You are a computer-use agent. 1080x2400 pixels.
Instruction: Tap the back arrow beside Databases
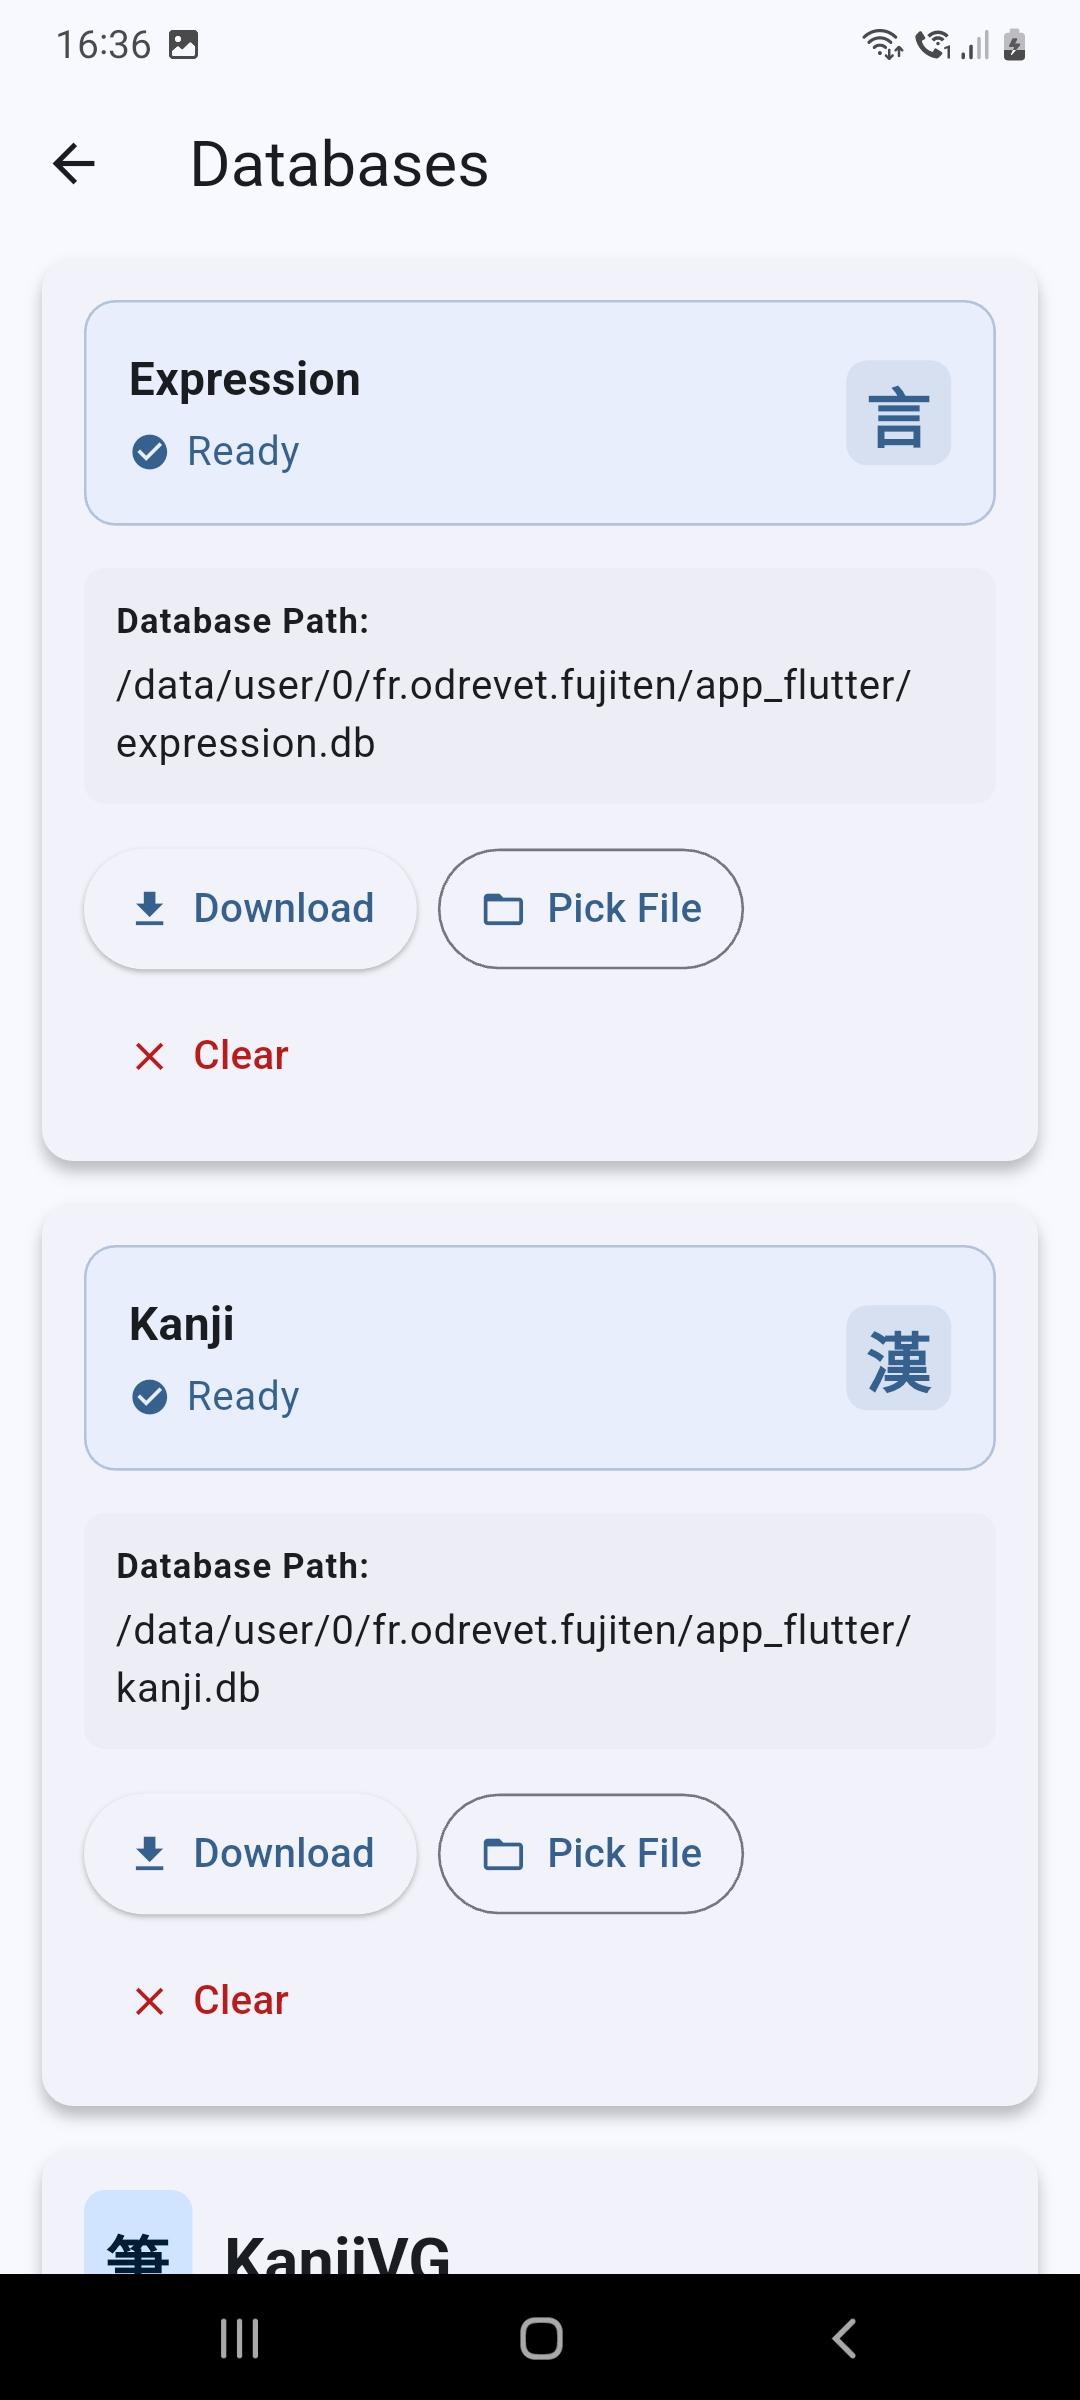point(74,164)
